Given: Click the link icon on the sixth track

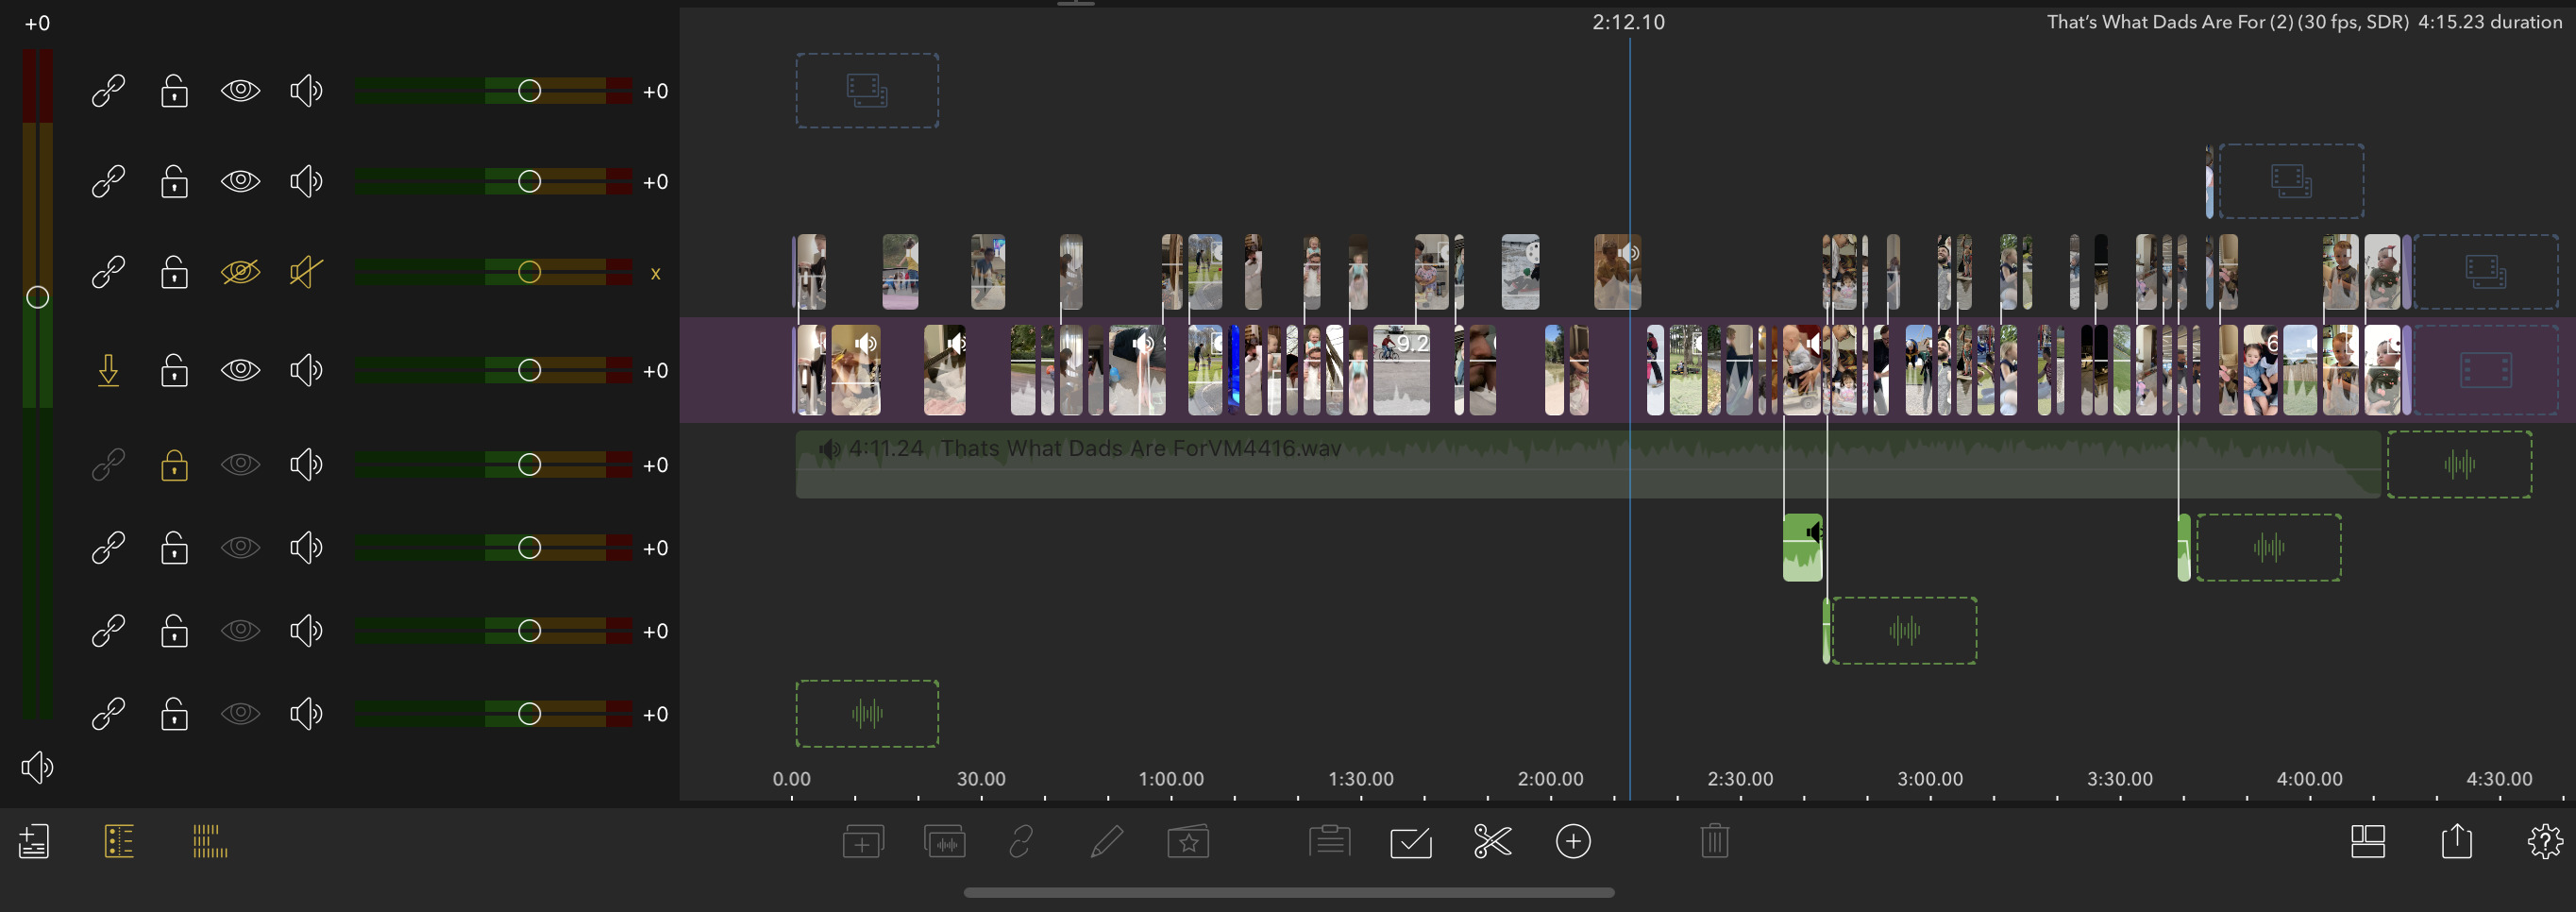Looking at the screenshot, I should pos(108,548).
